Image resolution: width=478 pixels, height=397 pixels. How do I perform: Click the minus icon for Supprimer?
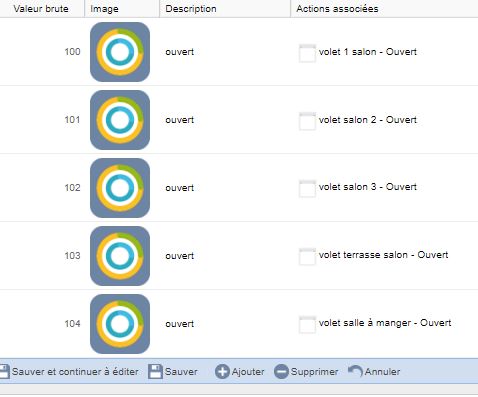point(281,372)
